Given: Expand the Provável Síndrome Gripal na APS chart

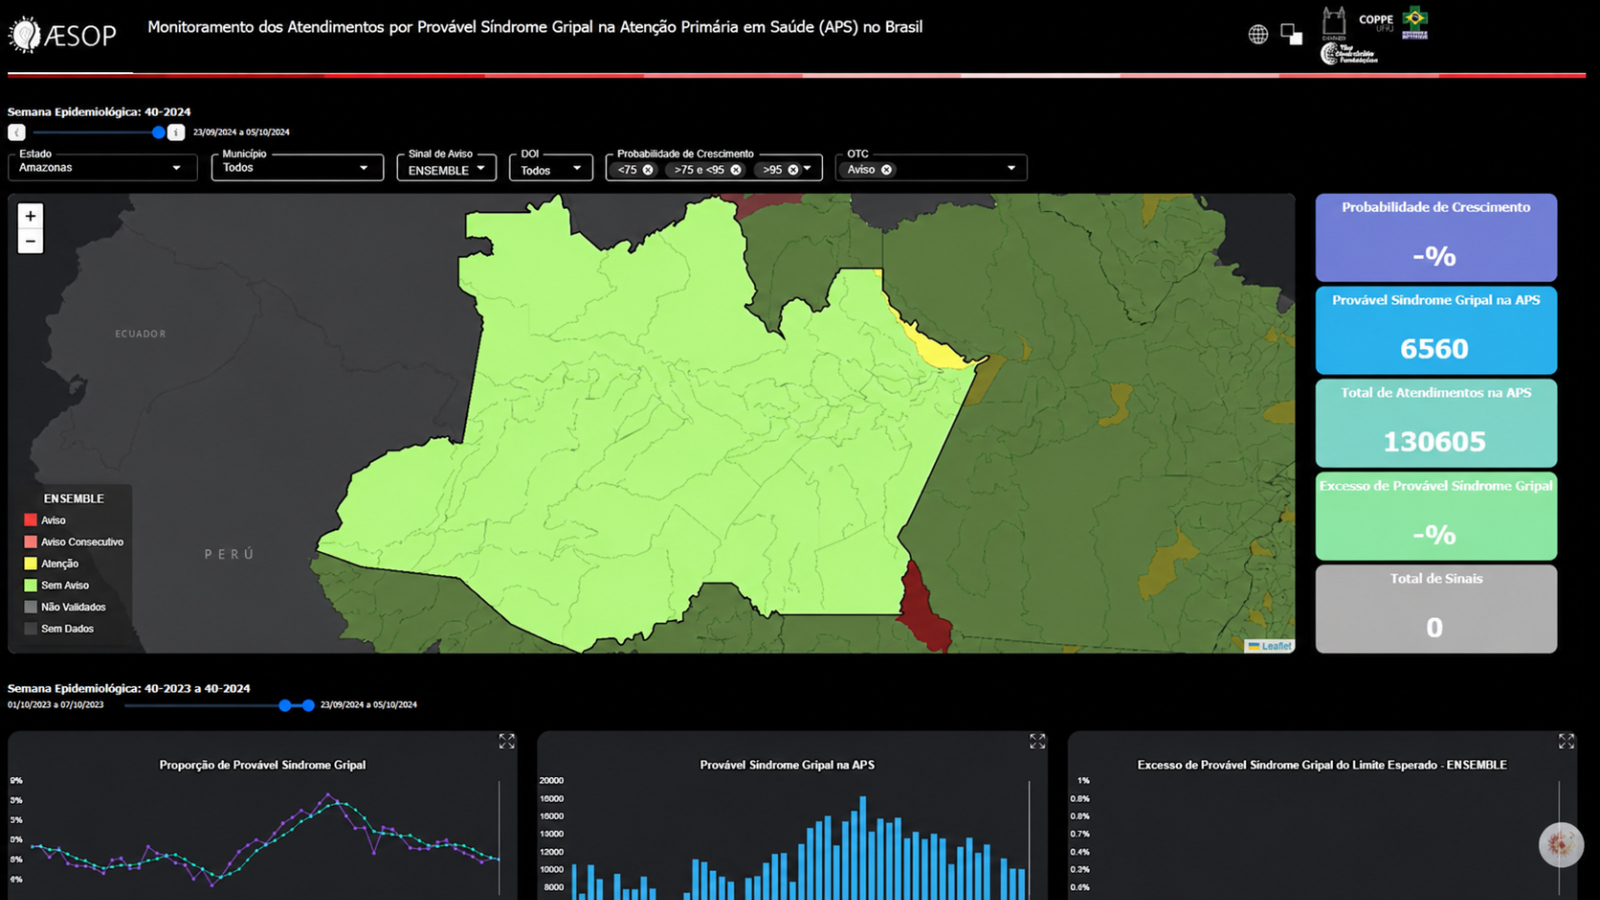Looking at the screenshot, I should click(x=1037, y=741).
